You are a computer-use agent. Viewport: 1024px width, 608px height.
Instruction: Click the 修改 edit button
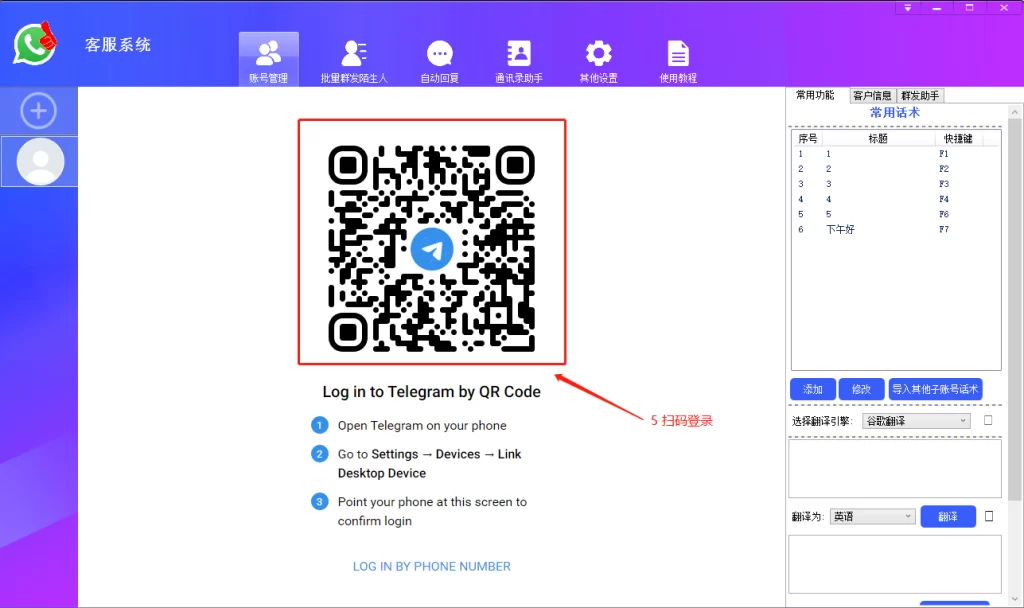tap(861, 389)
